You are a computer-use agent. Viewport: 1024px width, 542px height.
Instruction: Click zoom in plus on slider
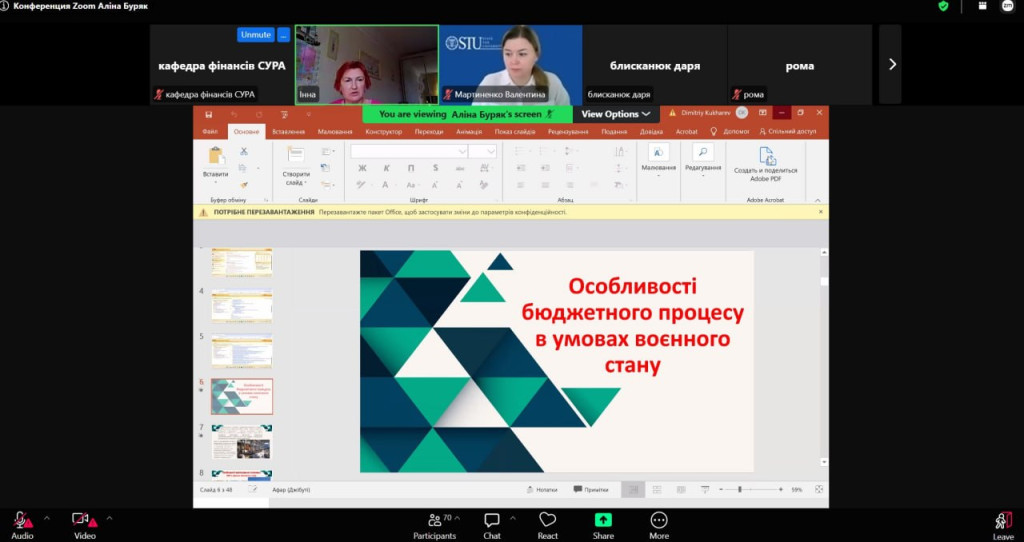click(x=780, y=489)
